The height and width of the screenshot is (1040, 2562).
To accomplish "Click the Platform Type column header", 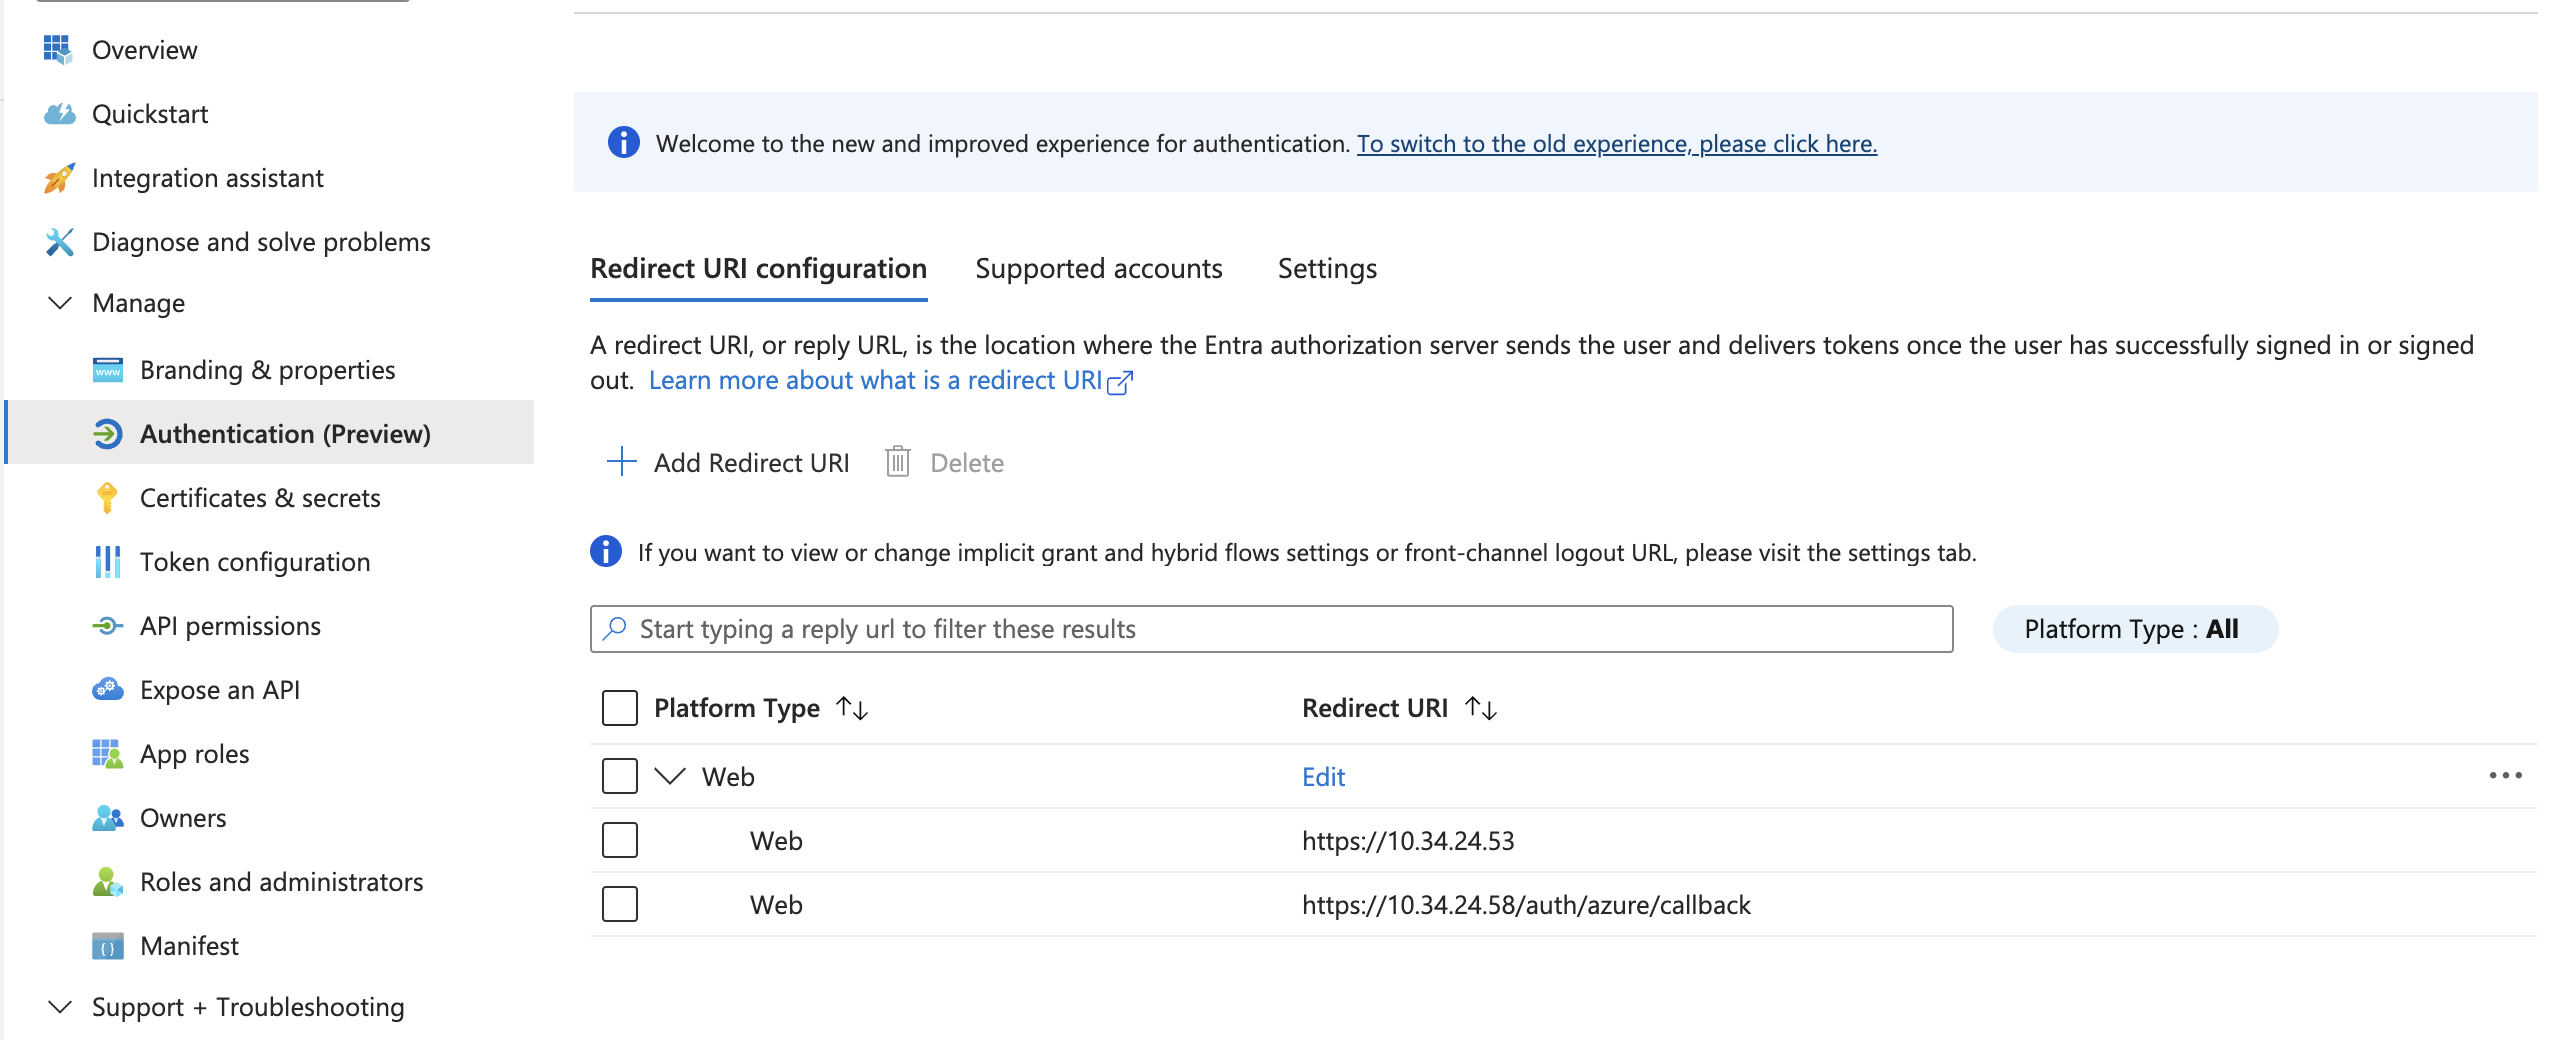I will (736, 708).
